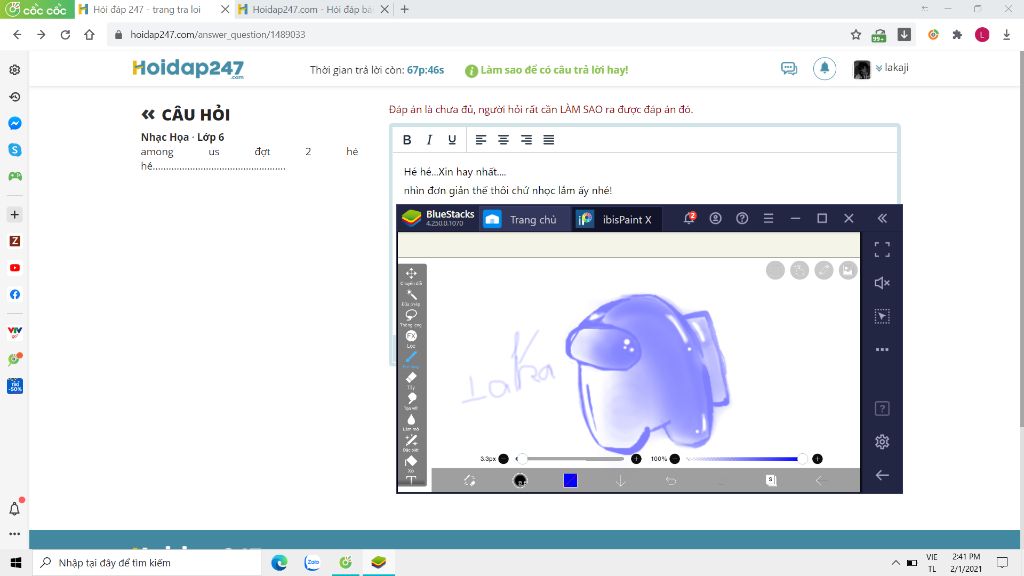Toggle bold formatting in the answer editor

point(407,139)
